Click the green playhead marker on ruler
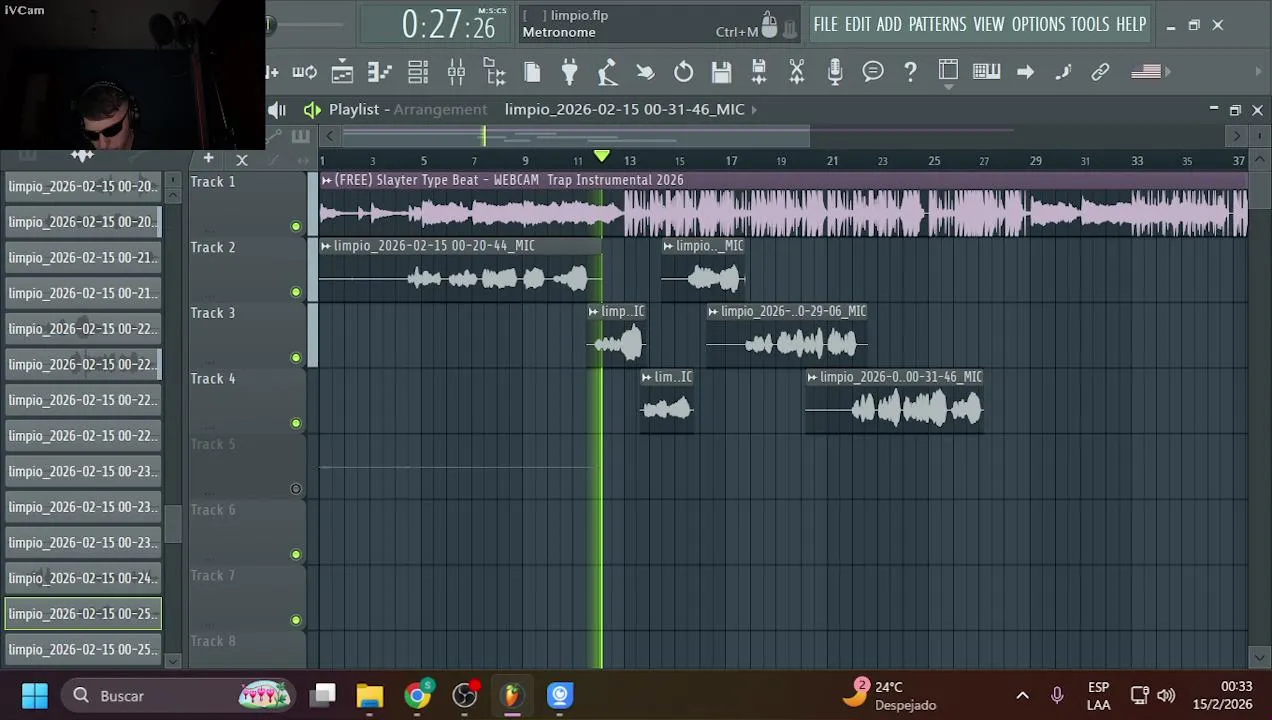The width and height of the screenshot is (1272, 720). point(601,157)
